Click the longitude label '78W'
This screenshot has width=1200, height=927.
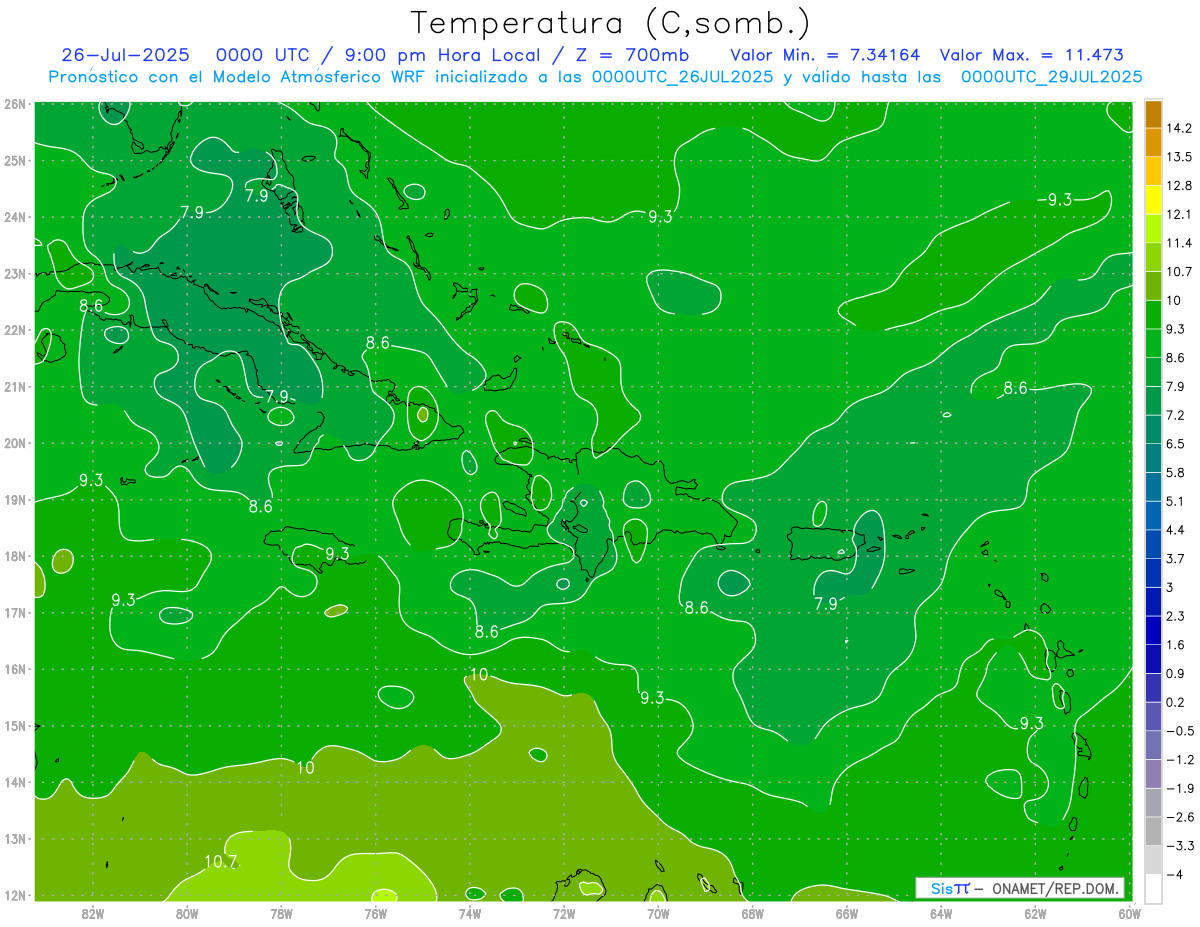click(x=281, y=913)
